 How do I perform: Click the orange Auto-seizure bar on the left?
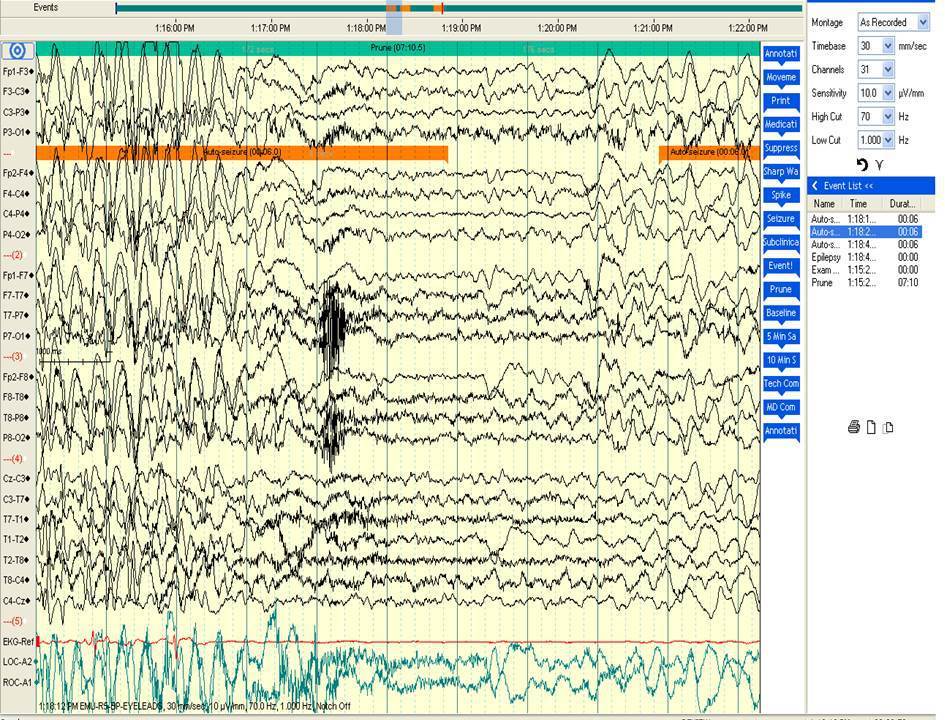(240, 152)
